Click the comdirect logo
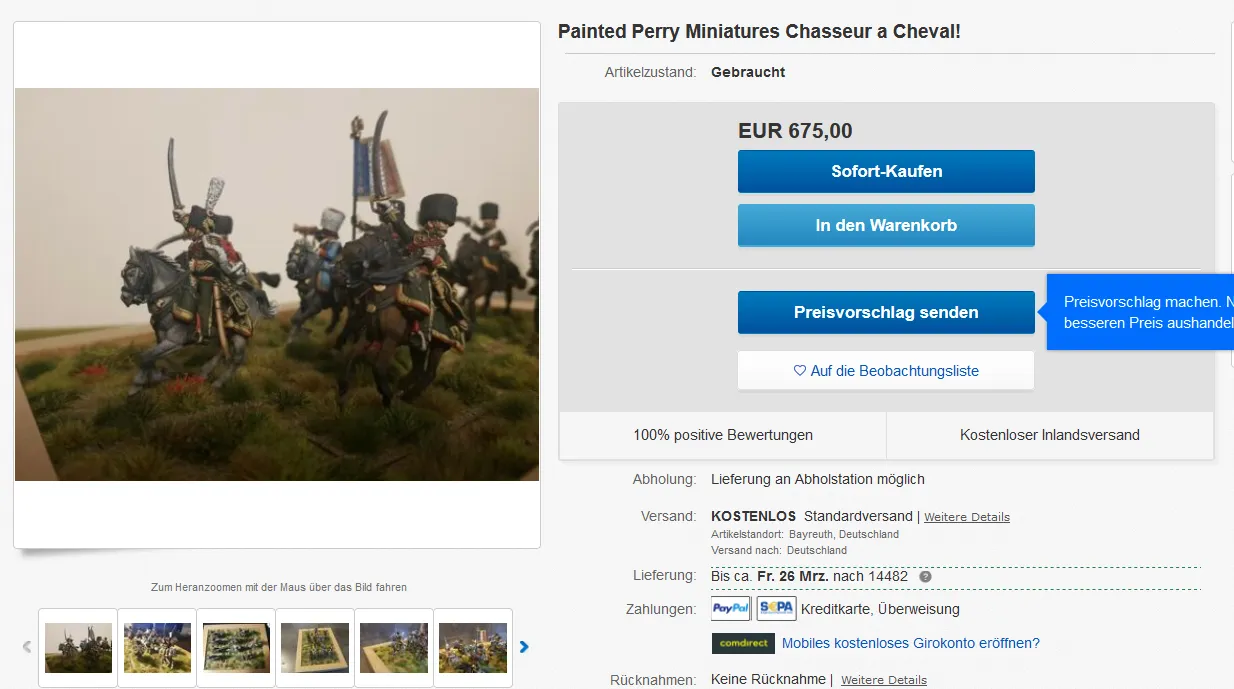 (743, 643)
